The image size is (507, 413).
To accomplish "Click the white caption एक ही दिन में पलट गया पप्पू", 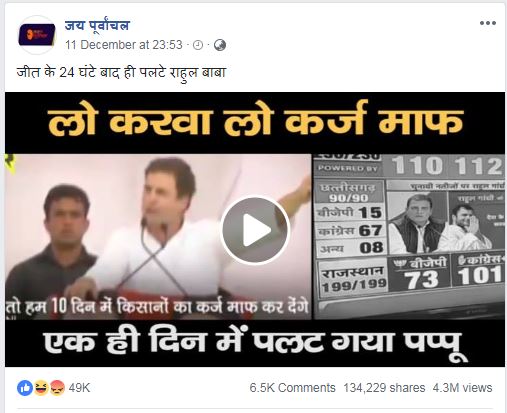I will pos(255,344).
